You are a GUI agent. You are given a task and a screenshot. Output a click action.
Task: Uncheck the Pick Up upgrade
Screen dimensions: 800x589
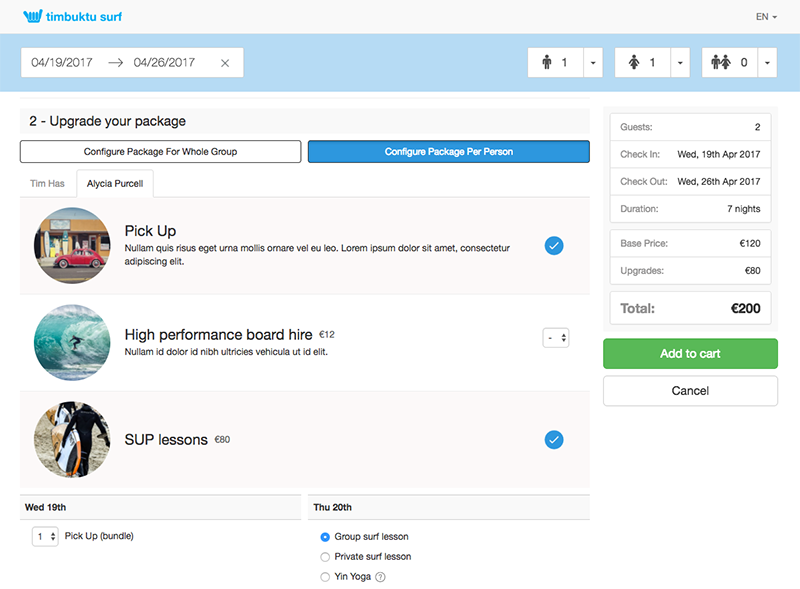tap(554, 245)
